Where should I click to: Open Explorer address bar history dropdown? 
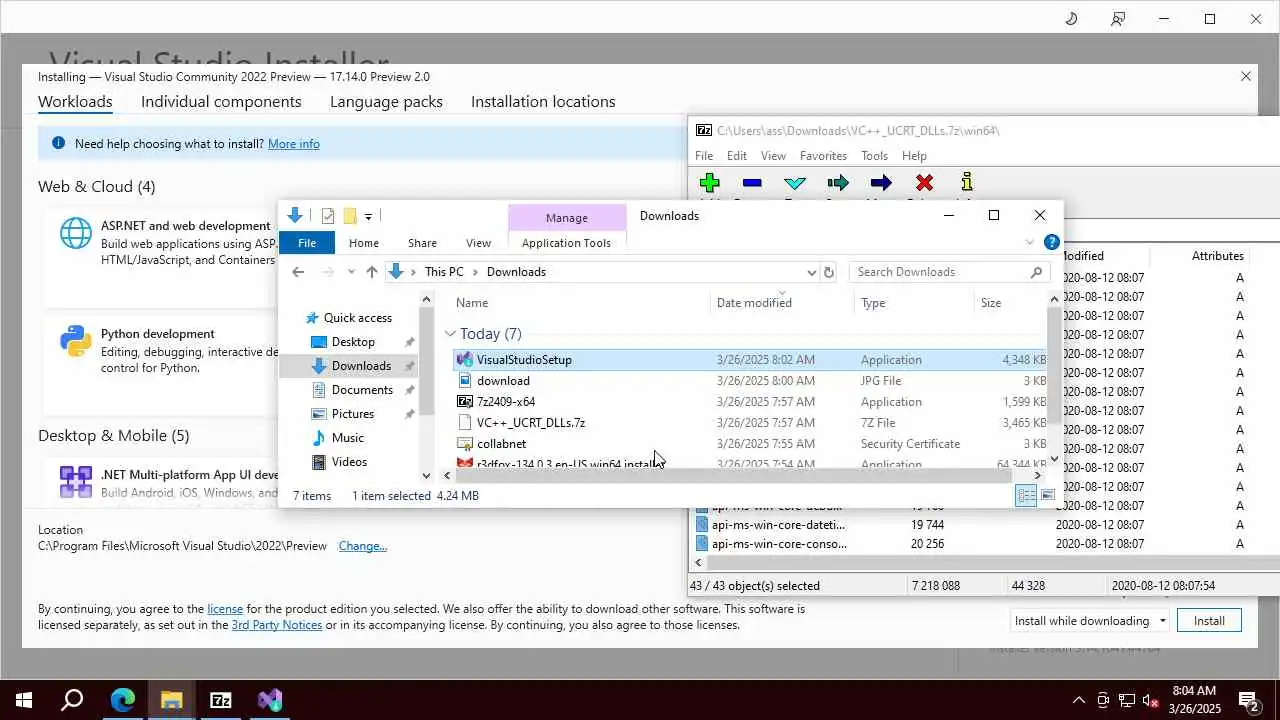tap(811, 272)
